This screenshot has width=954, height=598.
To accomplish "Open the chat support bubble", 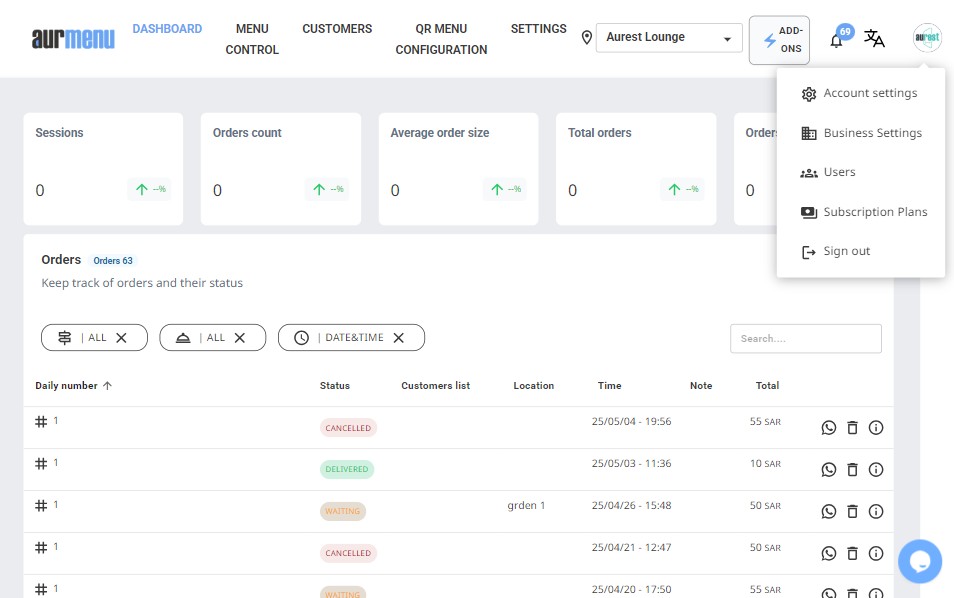I will pyautogui.click(x=919, y=561).
